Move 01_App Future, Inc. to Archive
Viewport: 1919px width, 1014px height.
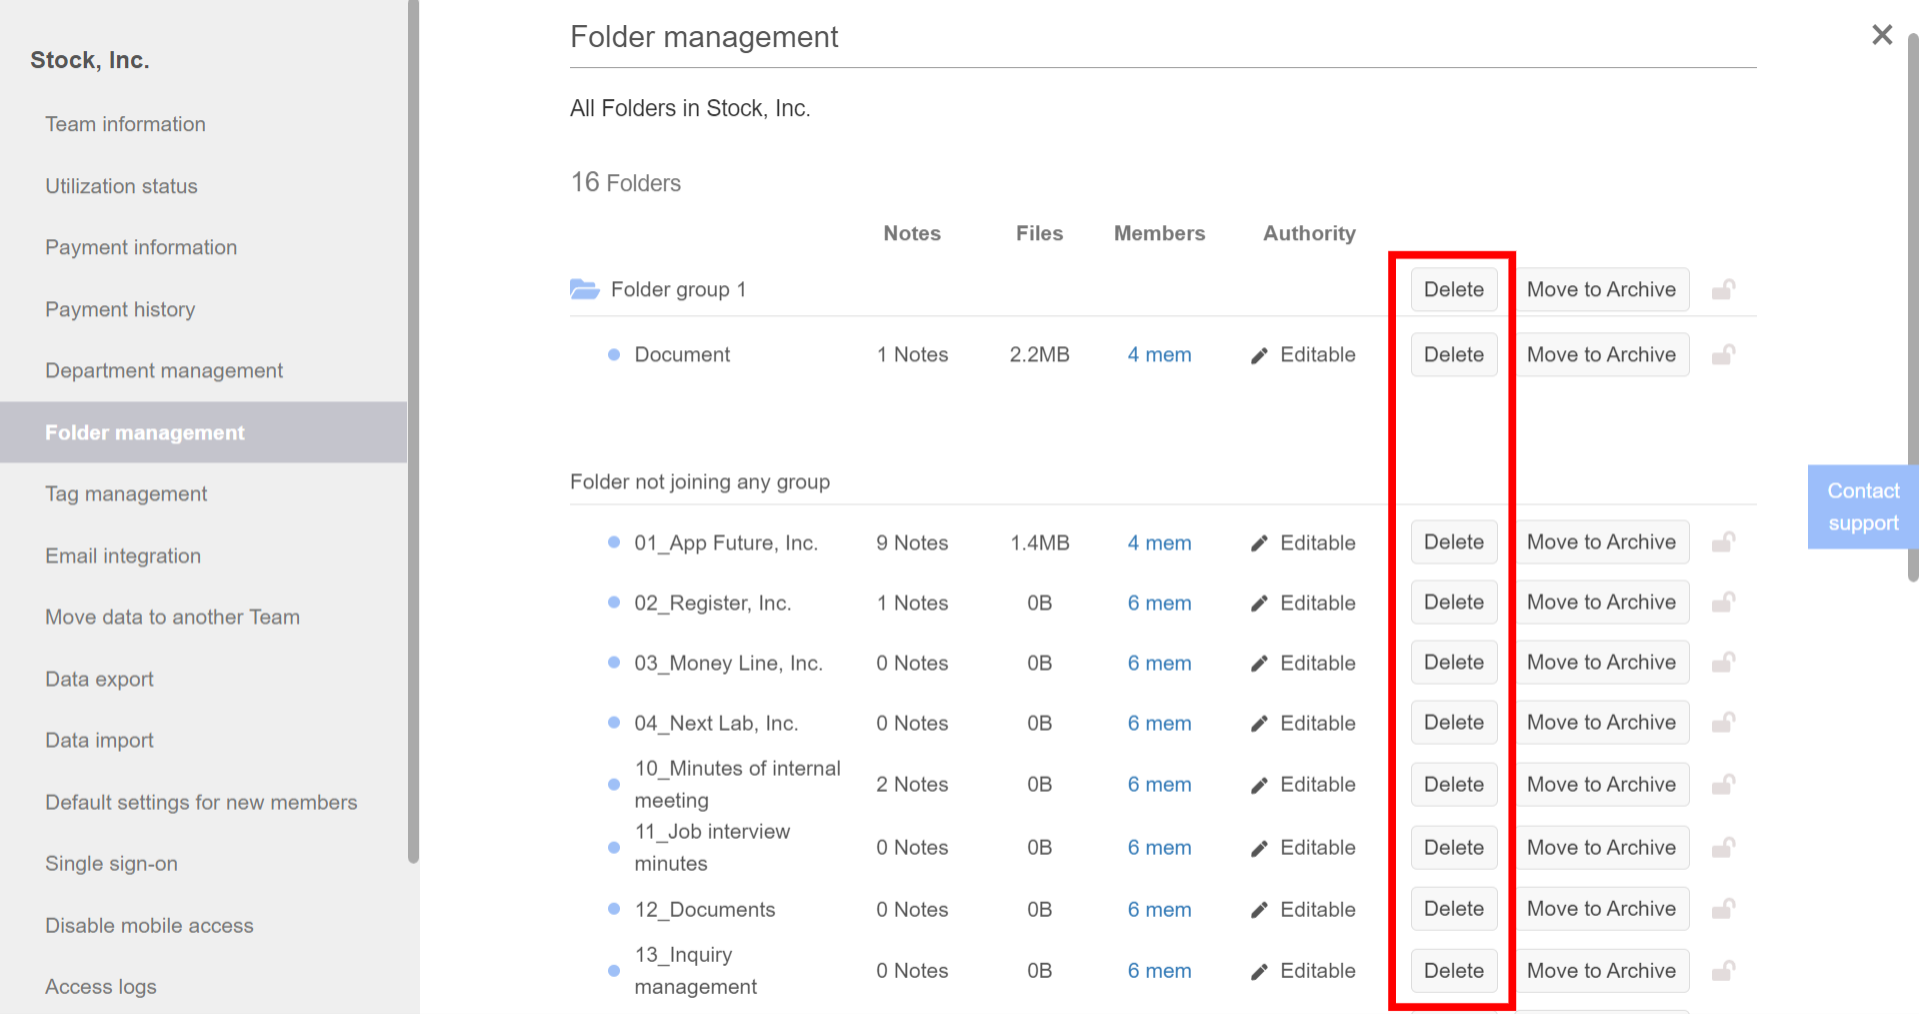coord(1600,542)
